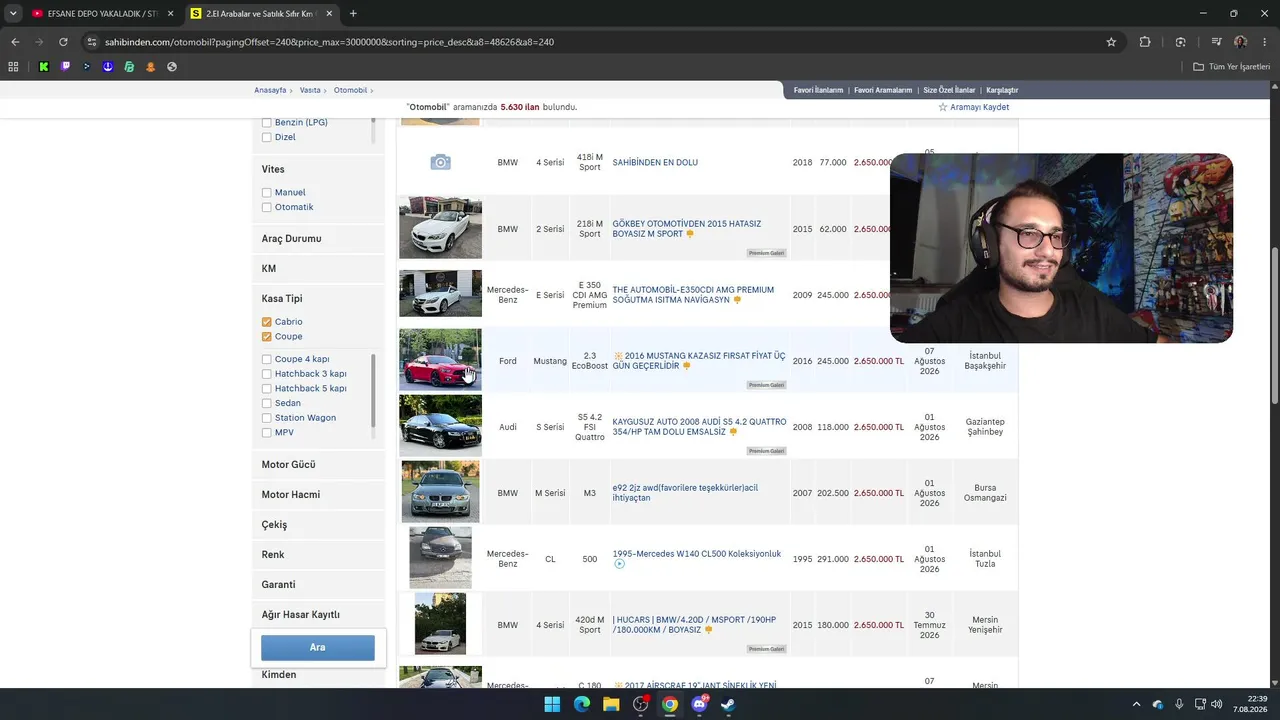1280x720 pixels.
Task: Save search with Aramayı Kaydet
Action: [x=973, y=107]
